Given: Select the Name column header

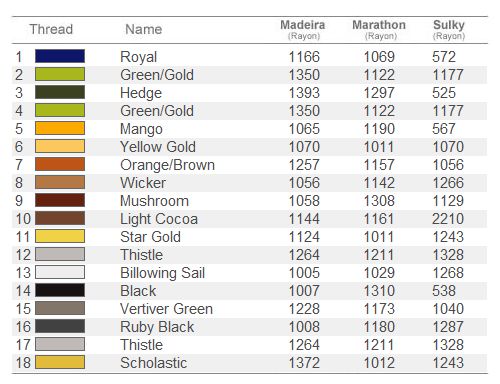Looking at the screenshot, I should click(144, 29).
